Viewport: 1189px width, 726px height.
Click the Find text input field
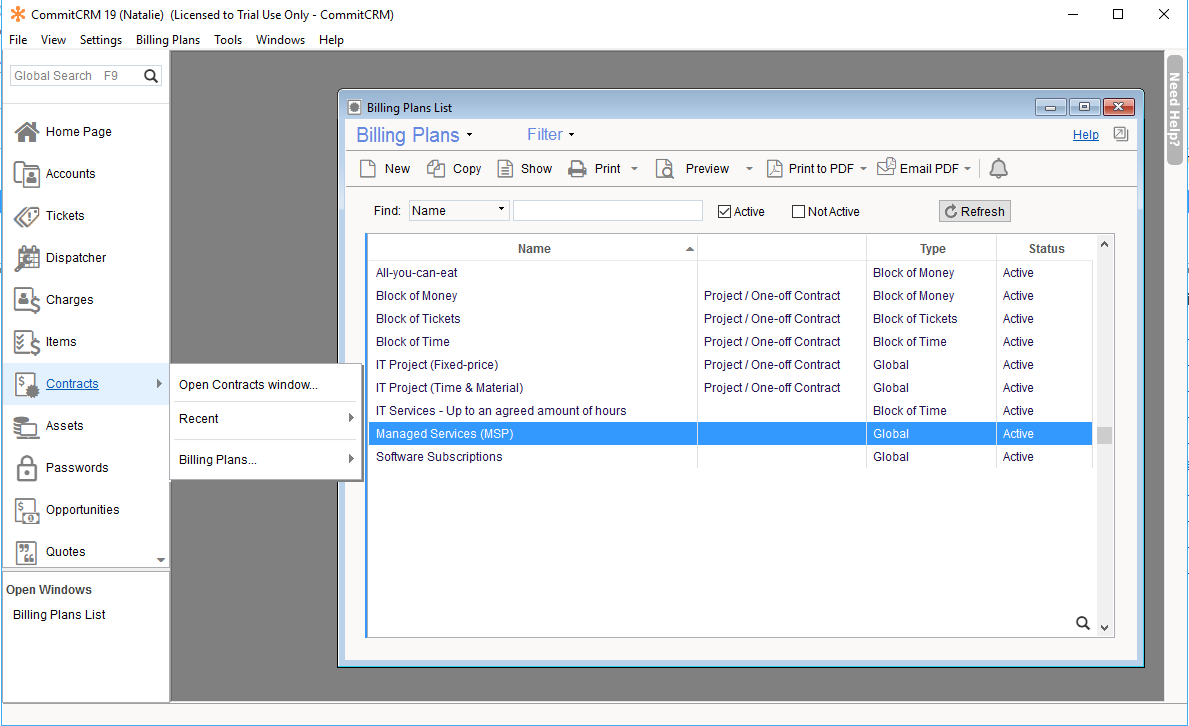607,211
